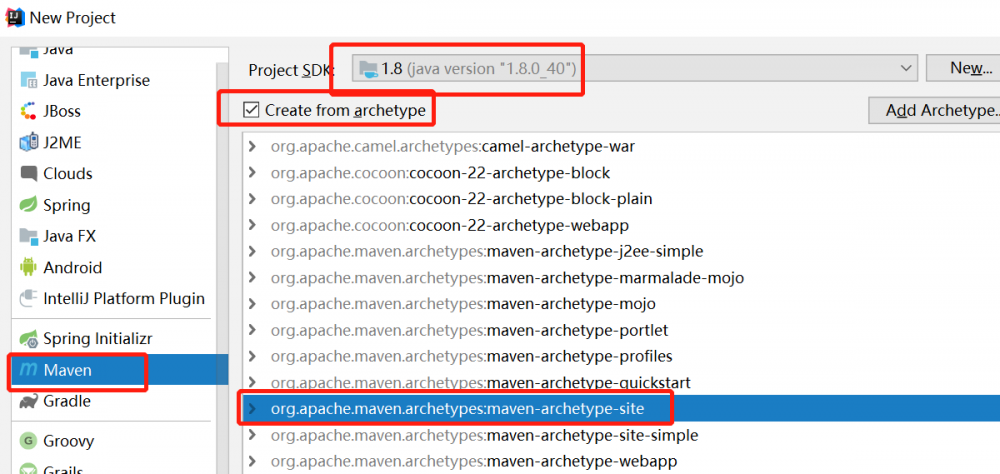Expand selected maven-archetype-site chevron

coord(253,409)
